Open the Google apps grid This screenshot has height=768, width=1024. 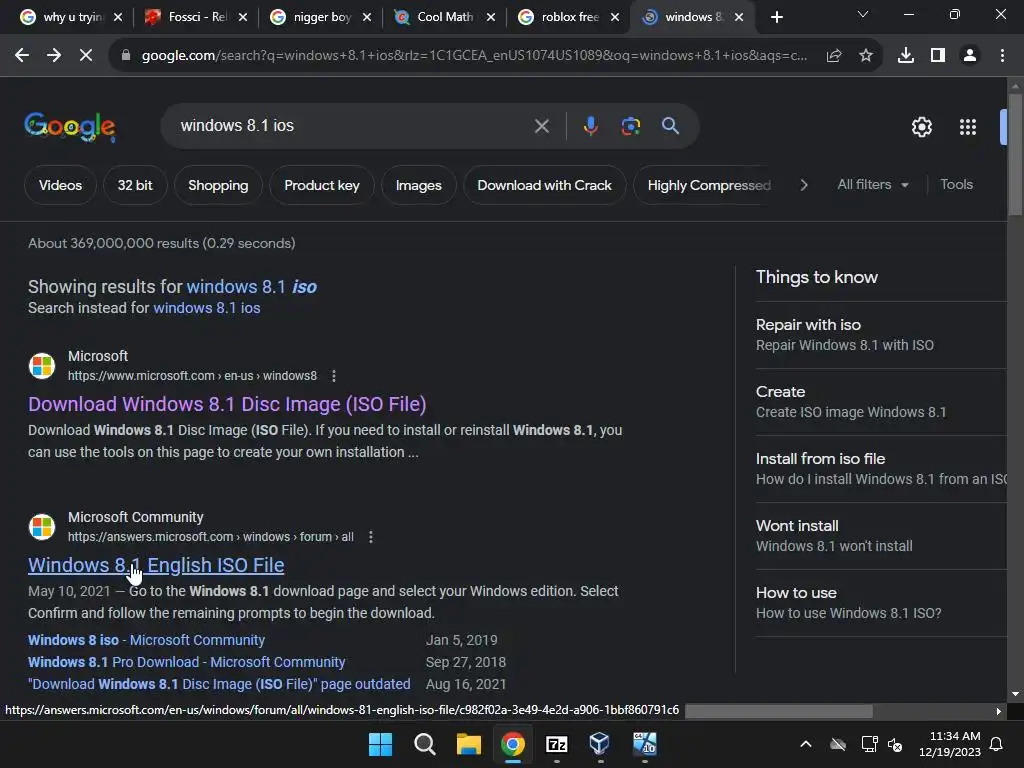pos(968,127)
